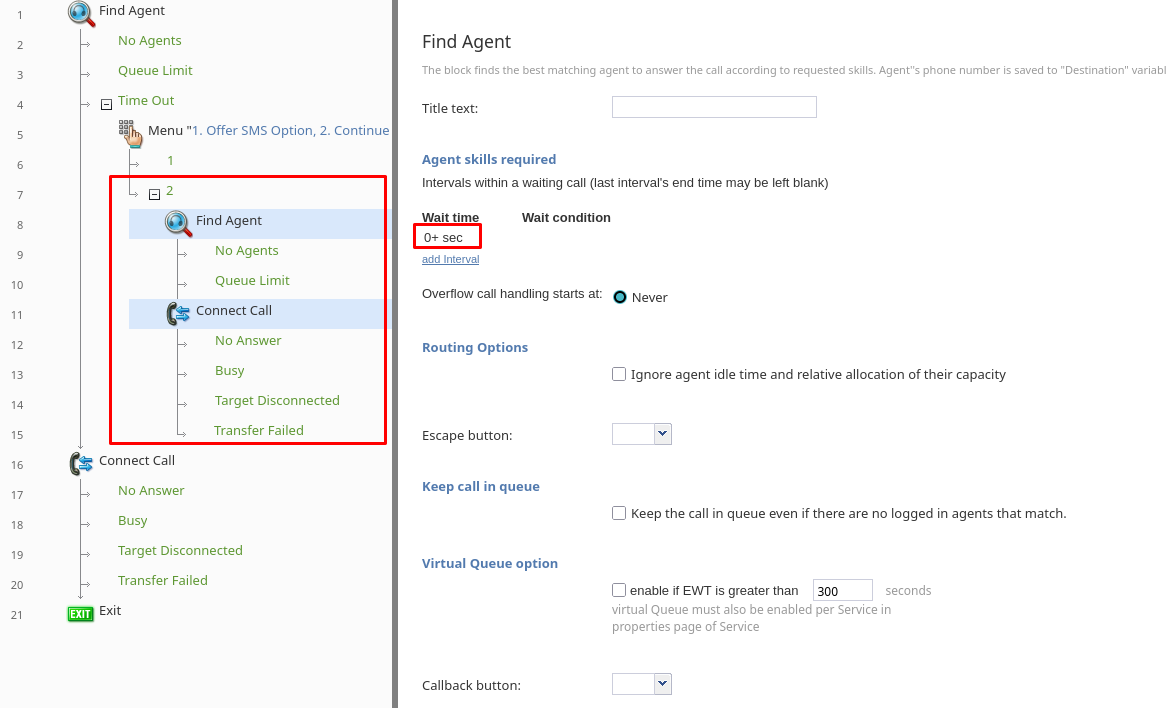This screenshot has width=1167, height=708.
Task: Check Keep the call in queue option
Action: [x=620, y=513]
